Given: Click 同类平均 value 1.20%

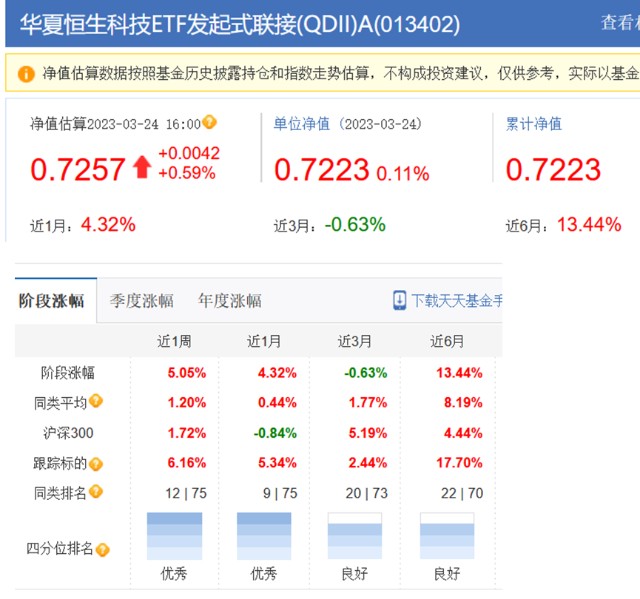Looking at the screenshot, I should pyautogui.click(x=187, y=403).
